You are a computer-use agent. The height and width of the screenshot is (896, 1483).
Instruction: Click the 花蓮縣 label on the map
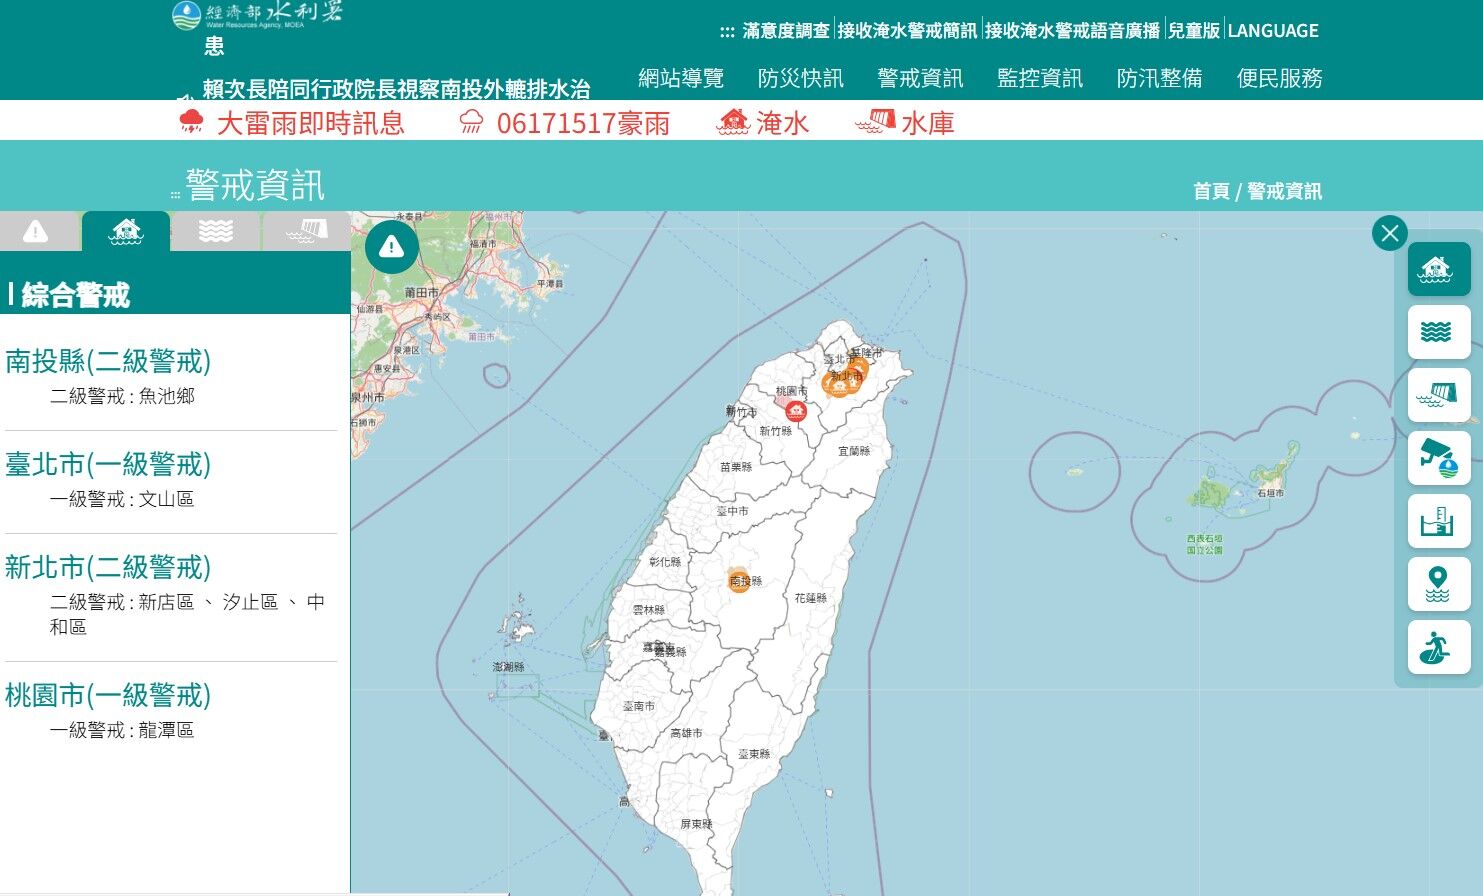coord(811,598)
